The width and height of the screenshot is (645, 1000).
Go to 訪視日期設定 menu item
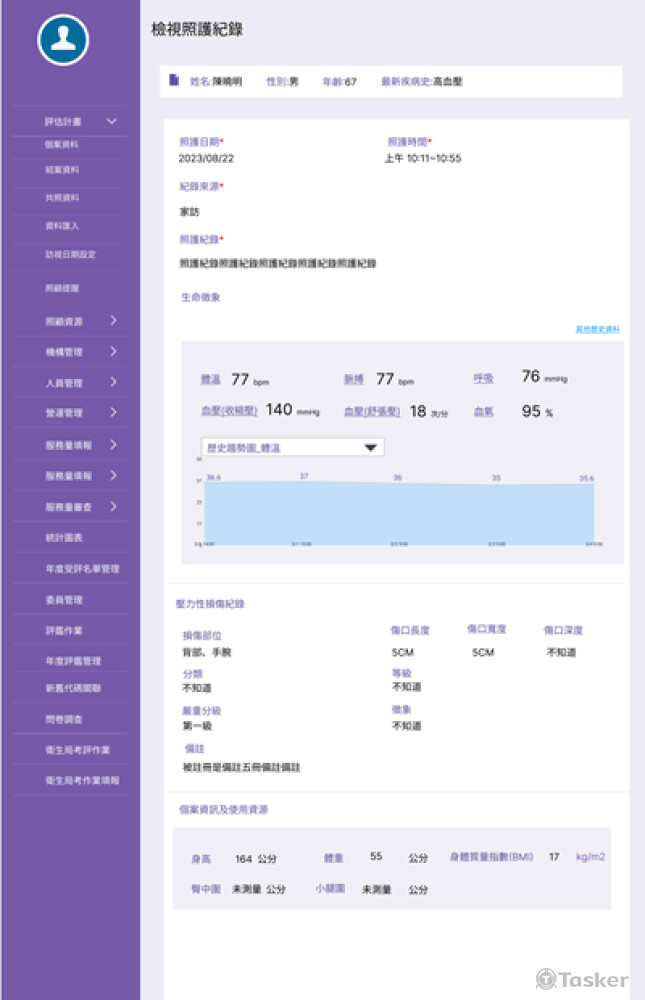coord(70,255)
